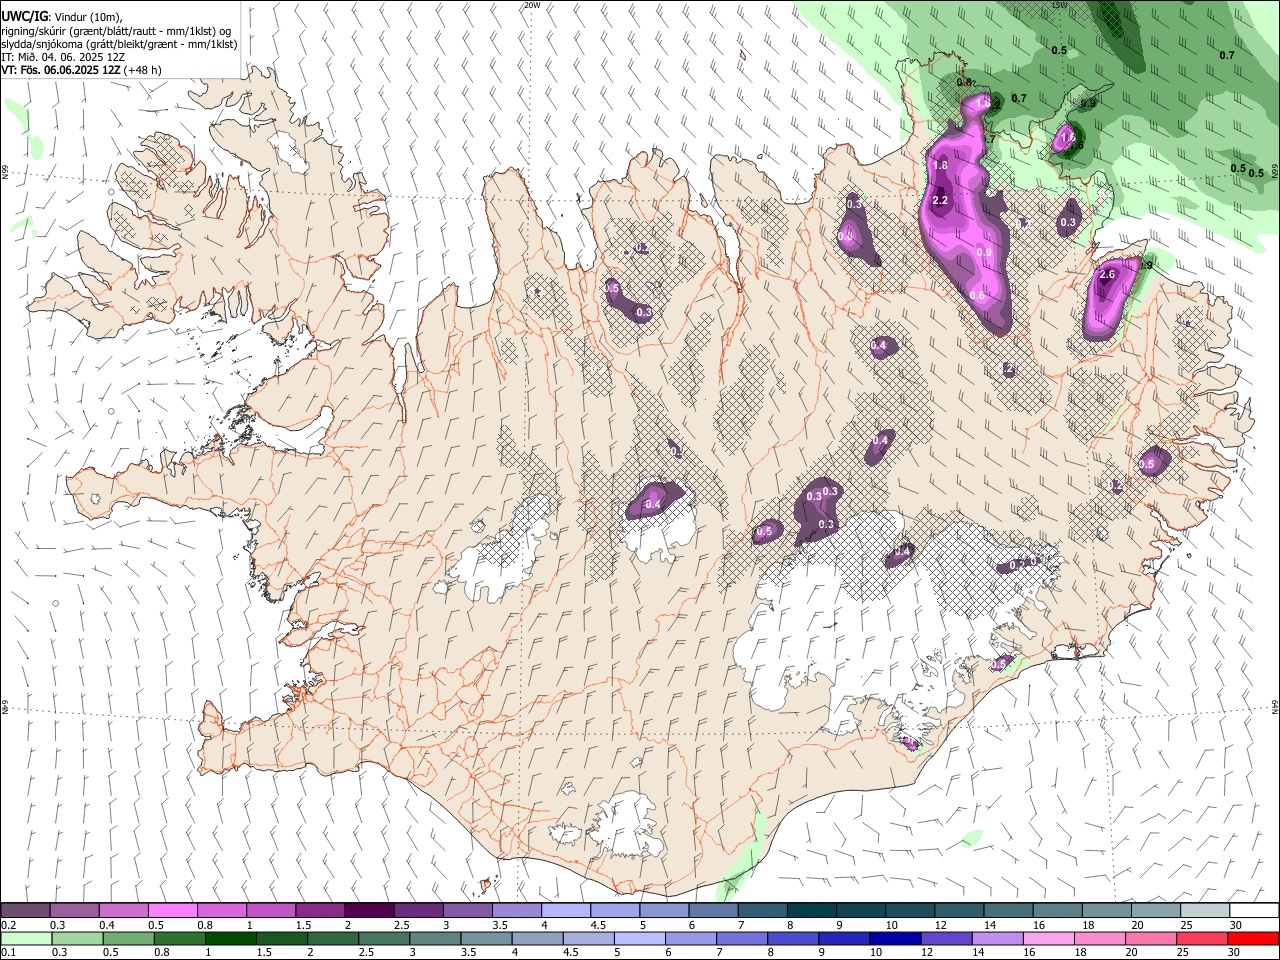Click the 'UWC/IG: Vindur (10m)' title text
The width and height of the screenshot is (1280, 960).
[x=62, y=17]
